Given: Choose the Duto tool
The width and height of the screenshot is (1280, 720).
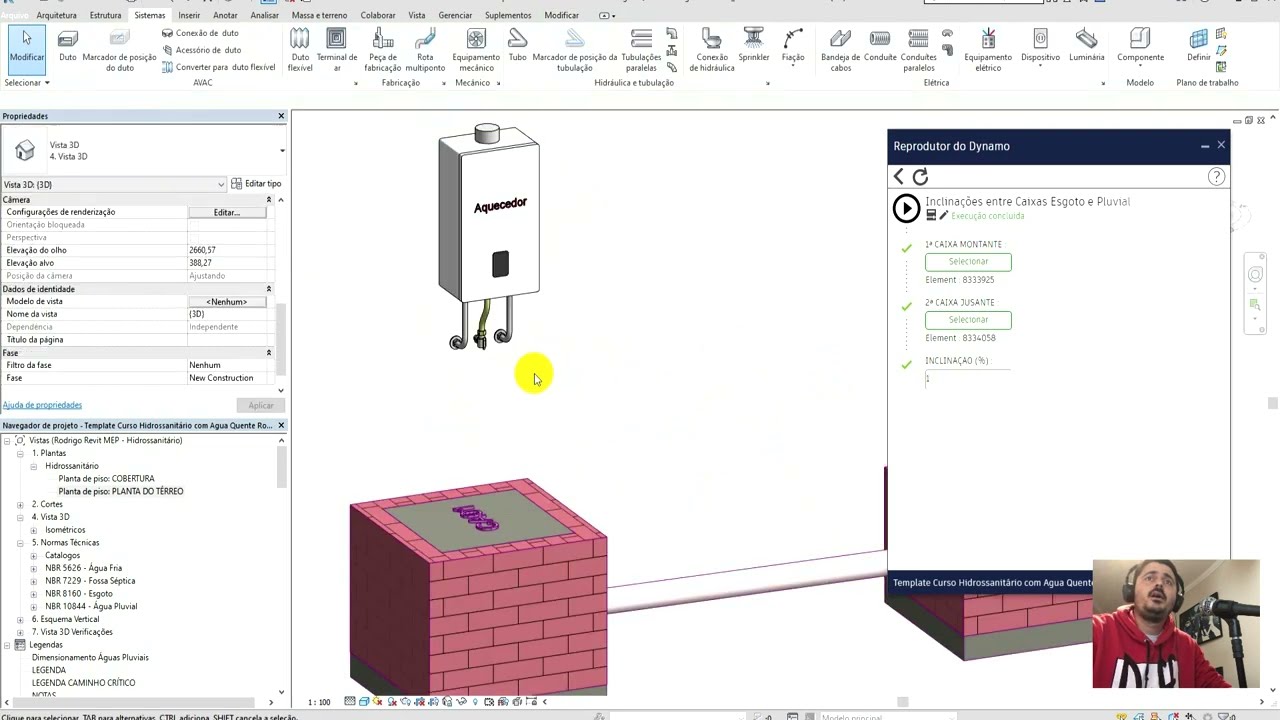Looking at the screenshot, I should click(67, 47).
